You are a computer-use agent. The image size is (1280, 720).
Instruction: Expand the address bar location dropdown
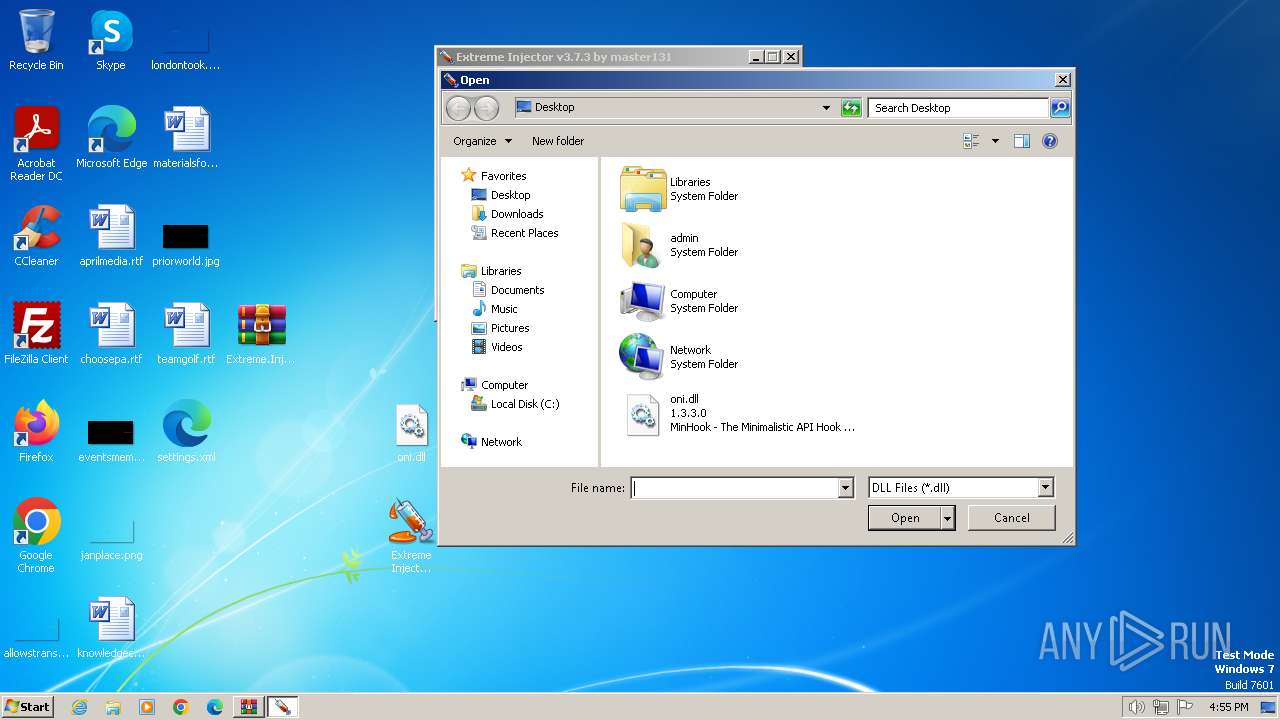(x=826, y=108)
